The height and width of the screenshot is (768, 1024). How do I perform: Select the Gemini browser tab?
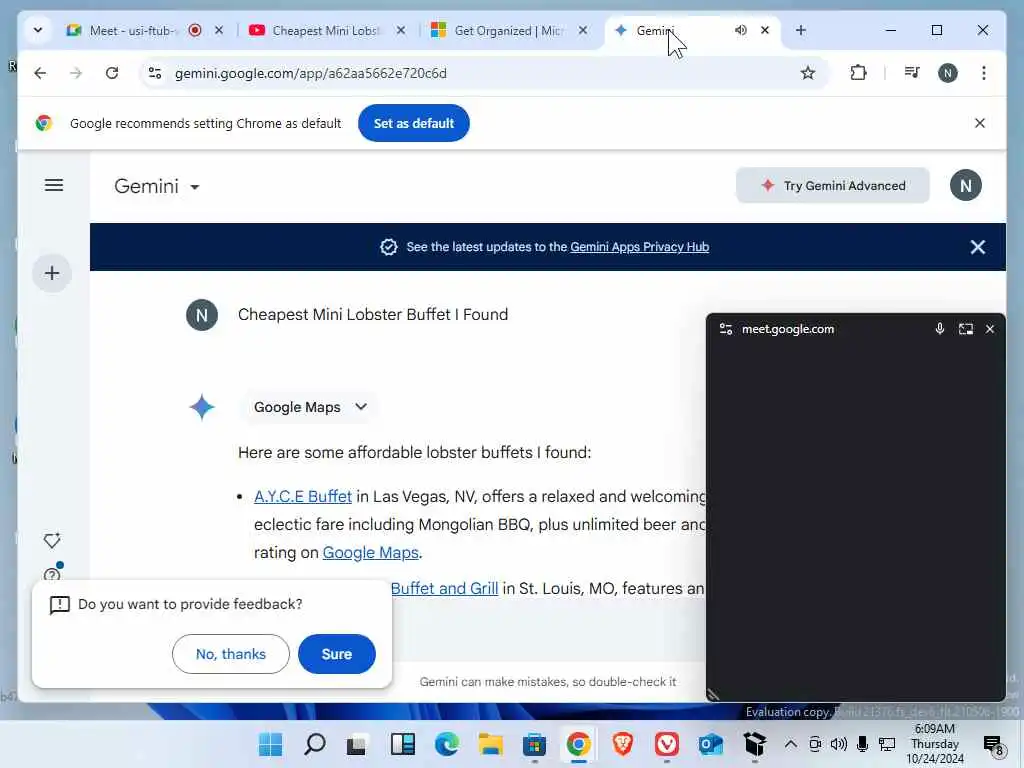click(x=654, y=31)
